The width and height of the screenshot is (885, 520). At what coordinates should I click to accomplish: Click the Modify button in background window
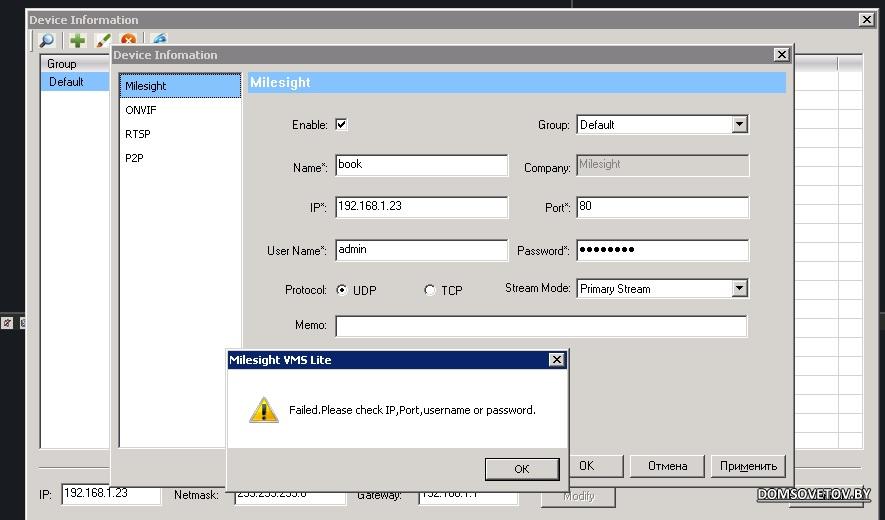[x=579, y=496]
